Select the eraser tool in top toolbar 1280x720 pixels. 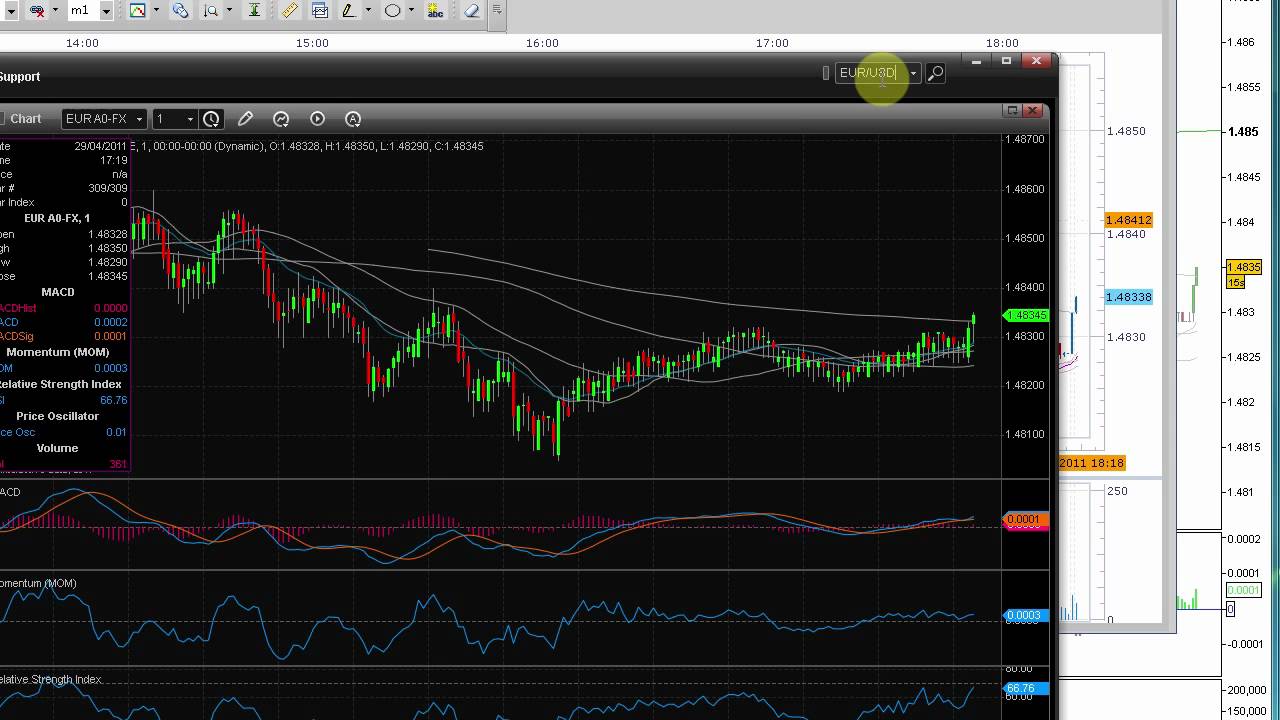472,11
